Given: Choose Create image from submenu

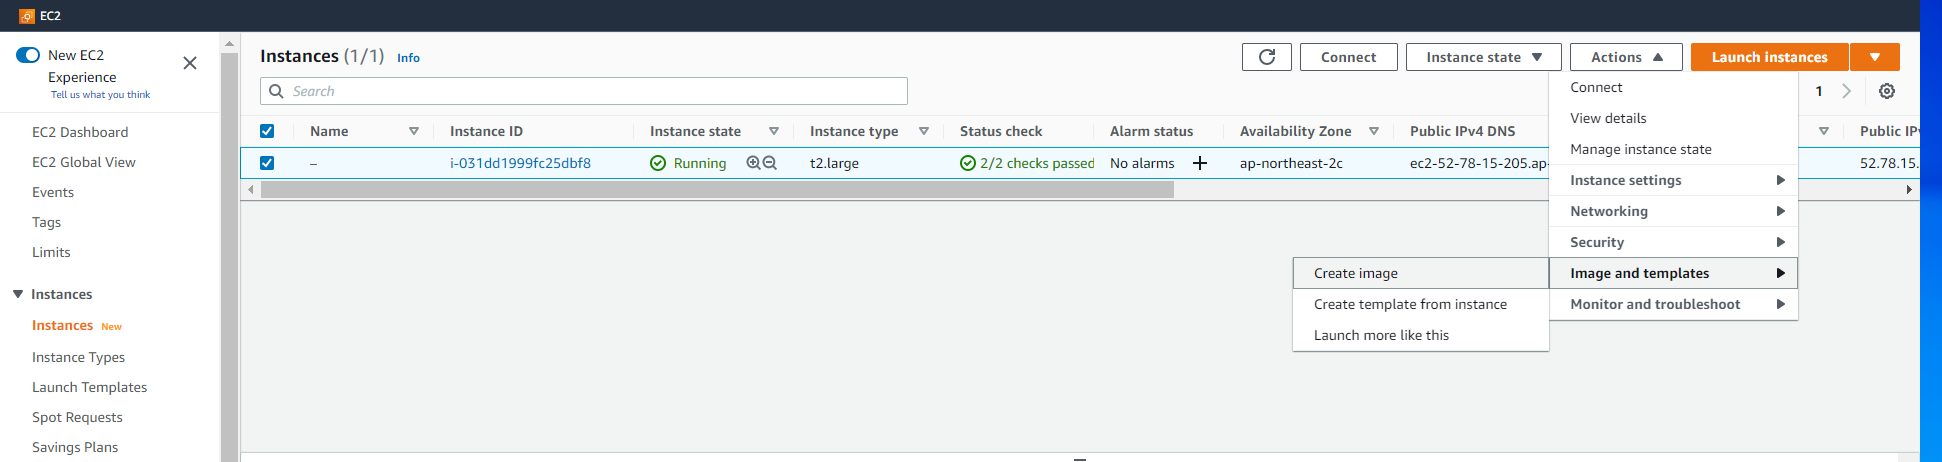Looking at the screenshot, I should coord(1421,273).
